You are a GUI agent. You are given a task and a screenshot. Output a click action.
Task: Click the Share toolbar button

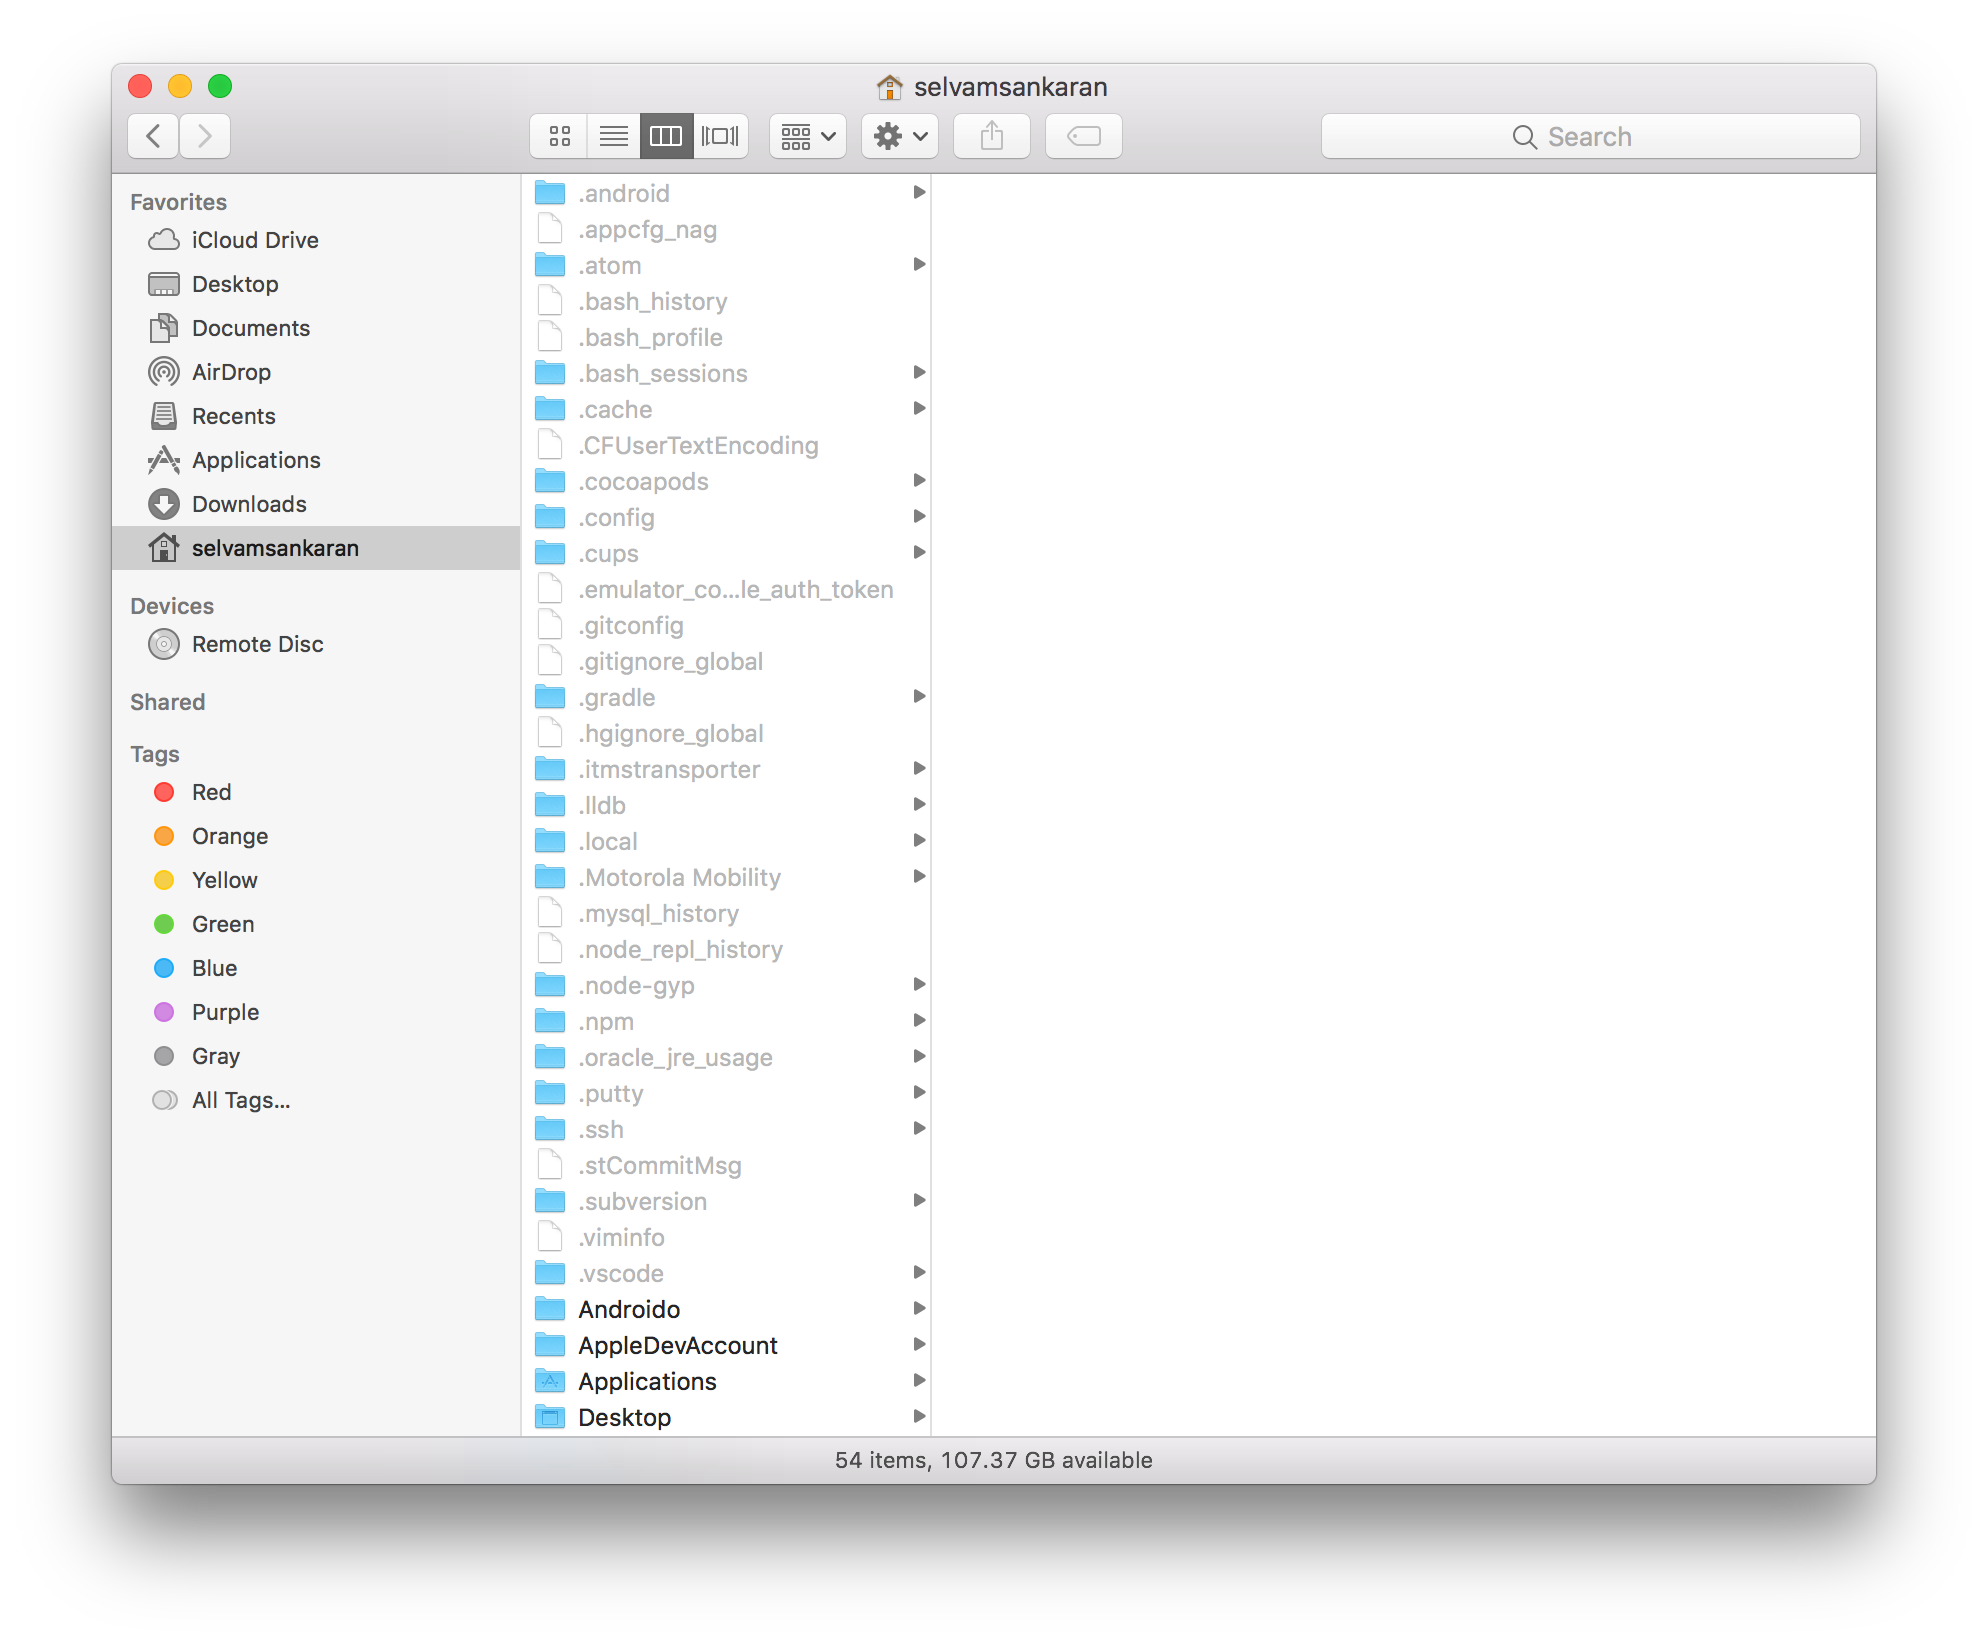tap(992, 136)
